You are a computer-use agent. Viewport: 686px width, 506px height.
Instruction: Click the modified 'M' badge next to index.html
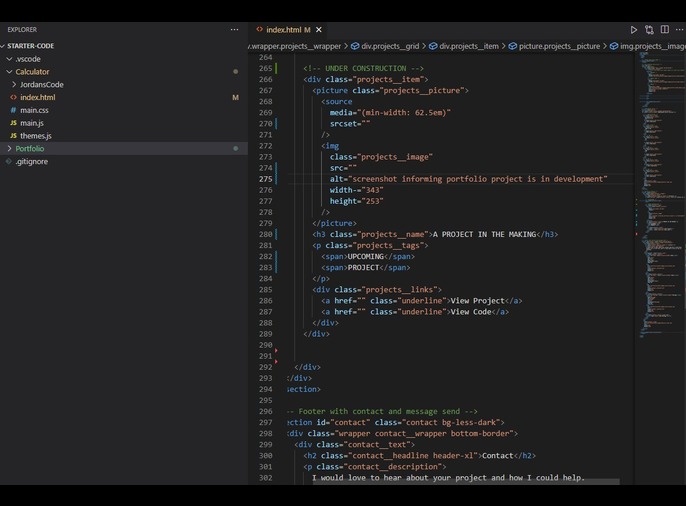[235, 98]
